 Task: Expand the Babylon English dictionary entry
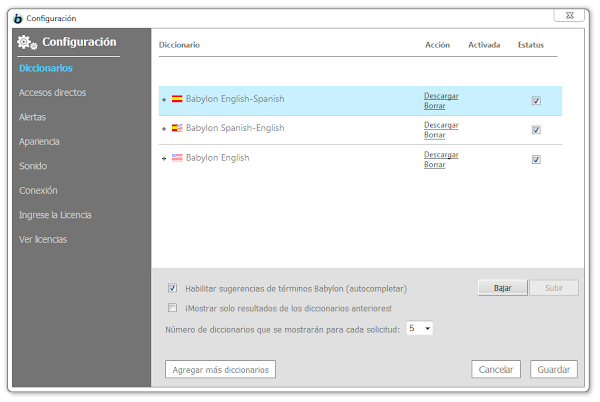164,158
